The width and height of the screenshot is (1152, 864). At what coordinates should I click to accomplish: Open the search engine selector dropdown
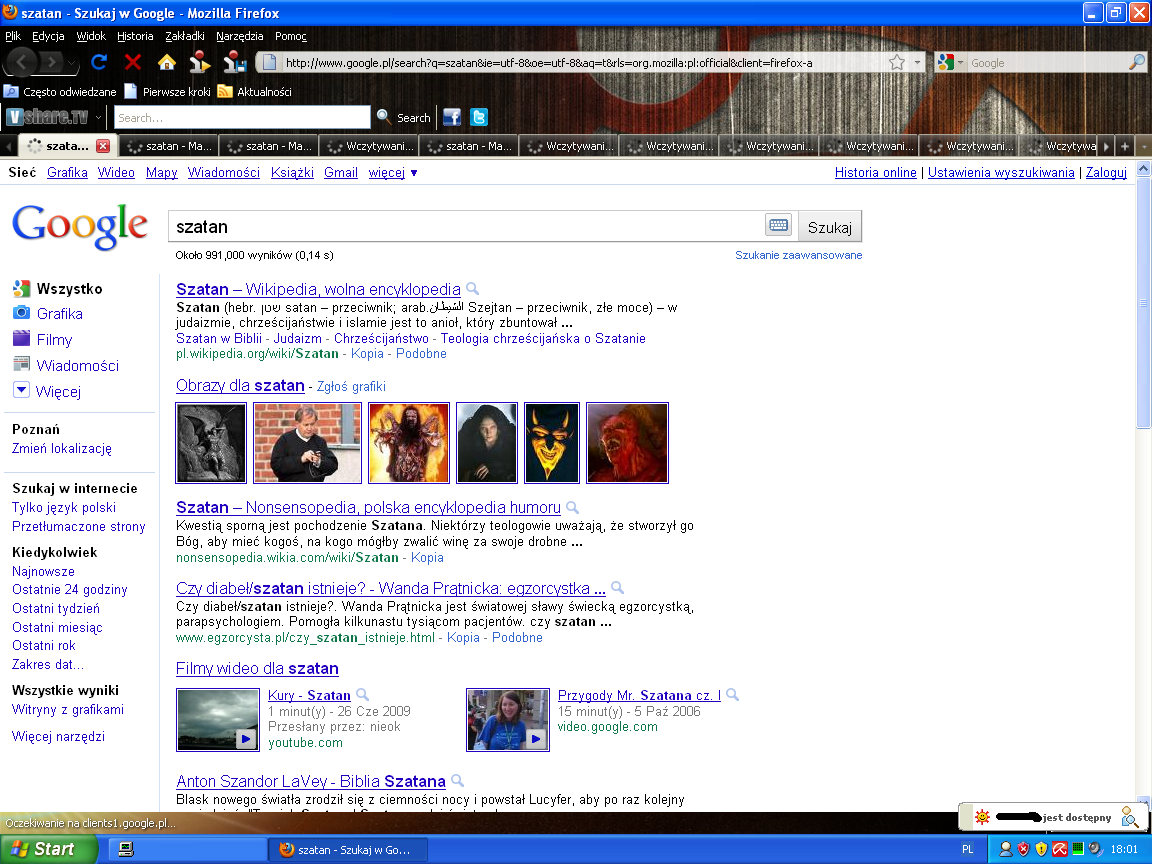pos(950,62)
